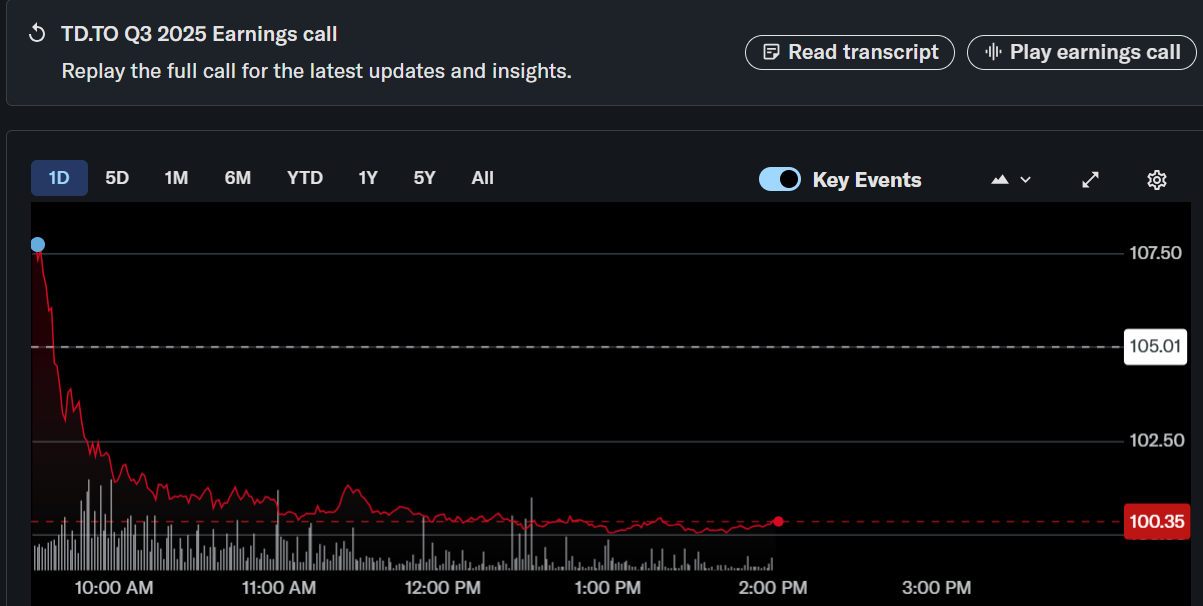This screenshot has width=1203, height=606.
Task: Click the 2:00 PM time label
Action: pyautogui.click(x=773, y=587)
